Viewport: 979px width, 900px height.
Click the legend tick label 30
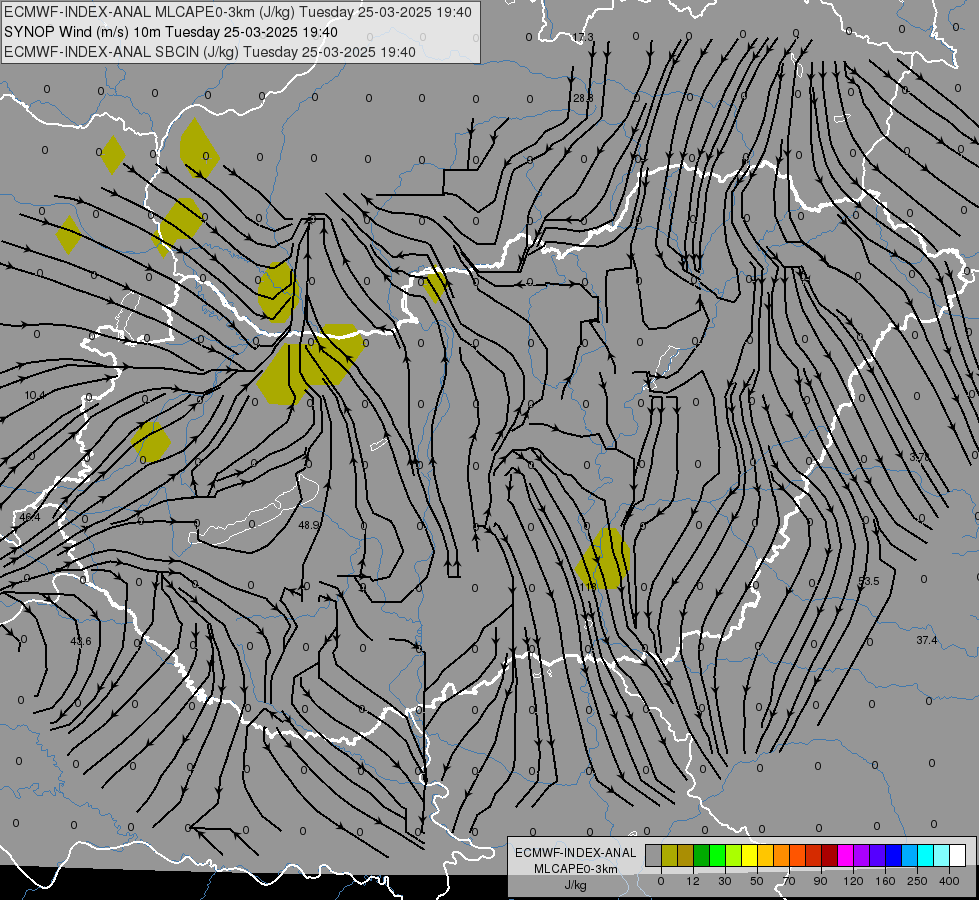coord(724,881)
